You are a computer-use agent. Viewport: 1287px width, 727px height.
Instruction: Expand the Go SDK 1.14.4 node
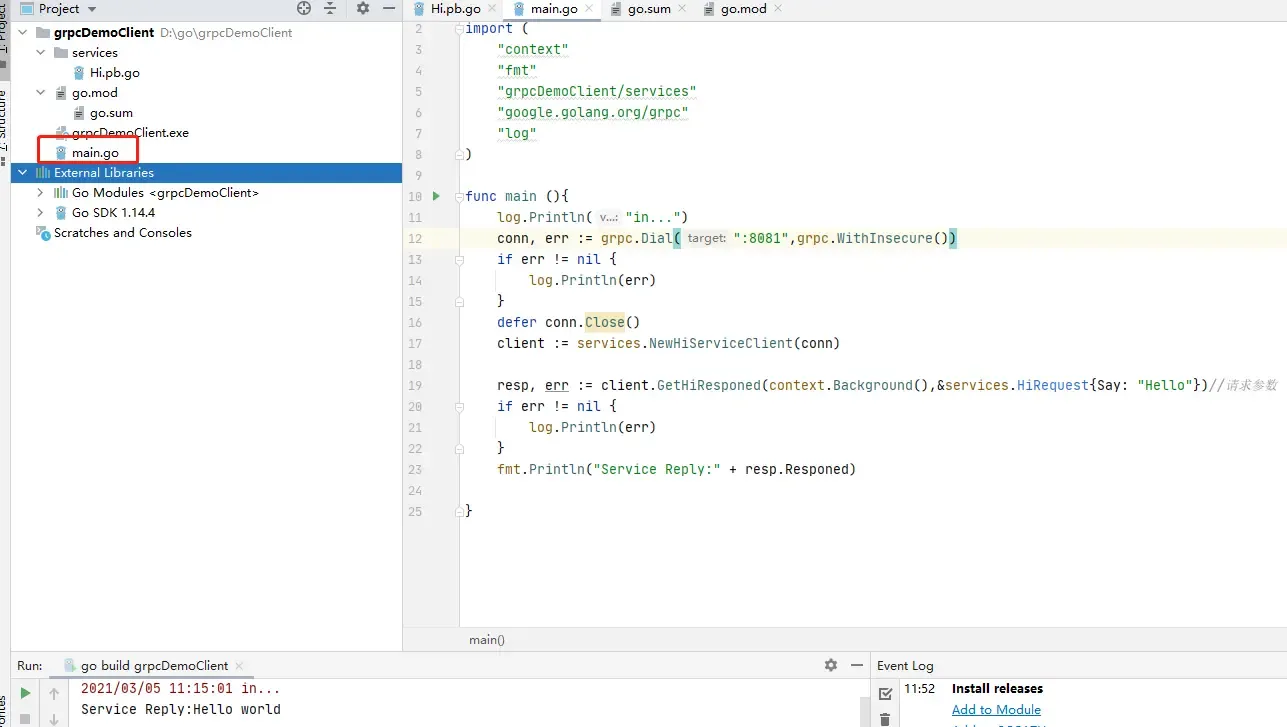point(41,212)
